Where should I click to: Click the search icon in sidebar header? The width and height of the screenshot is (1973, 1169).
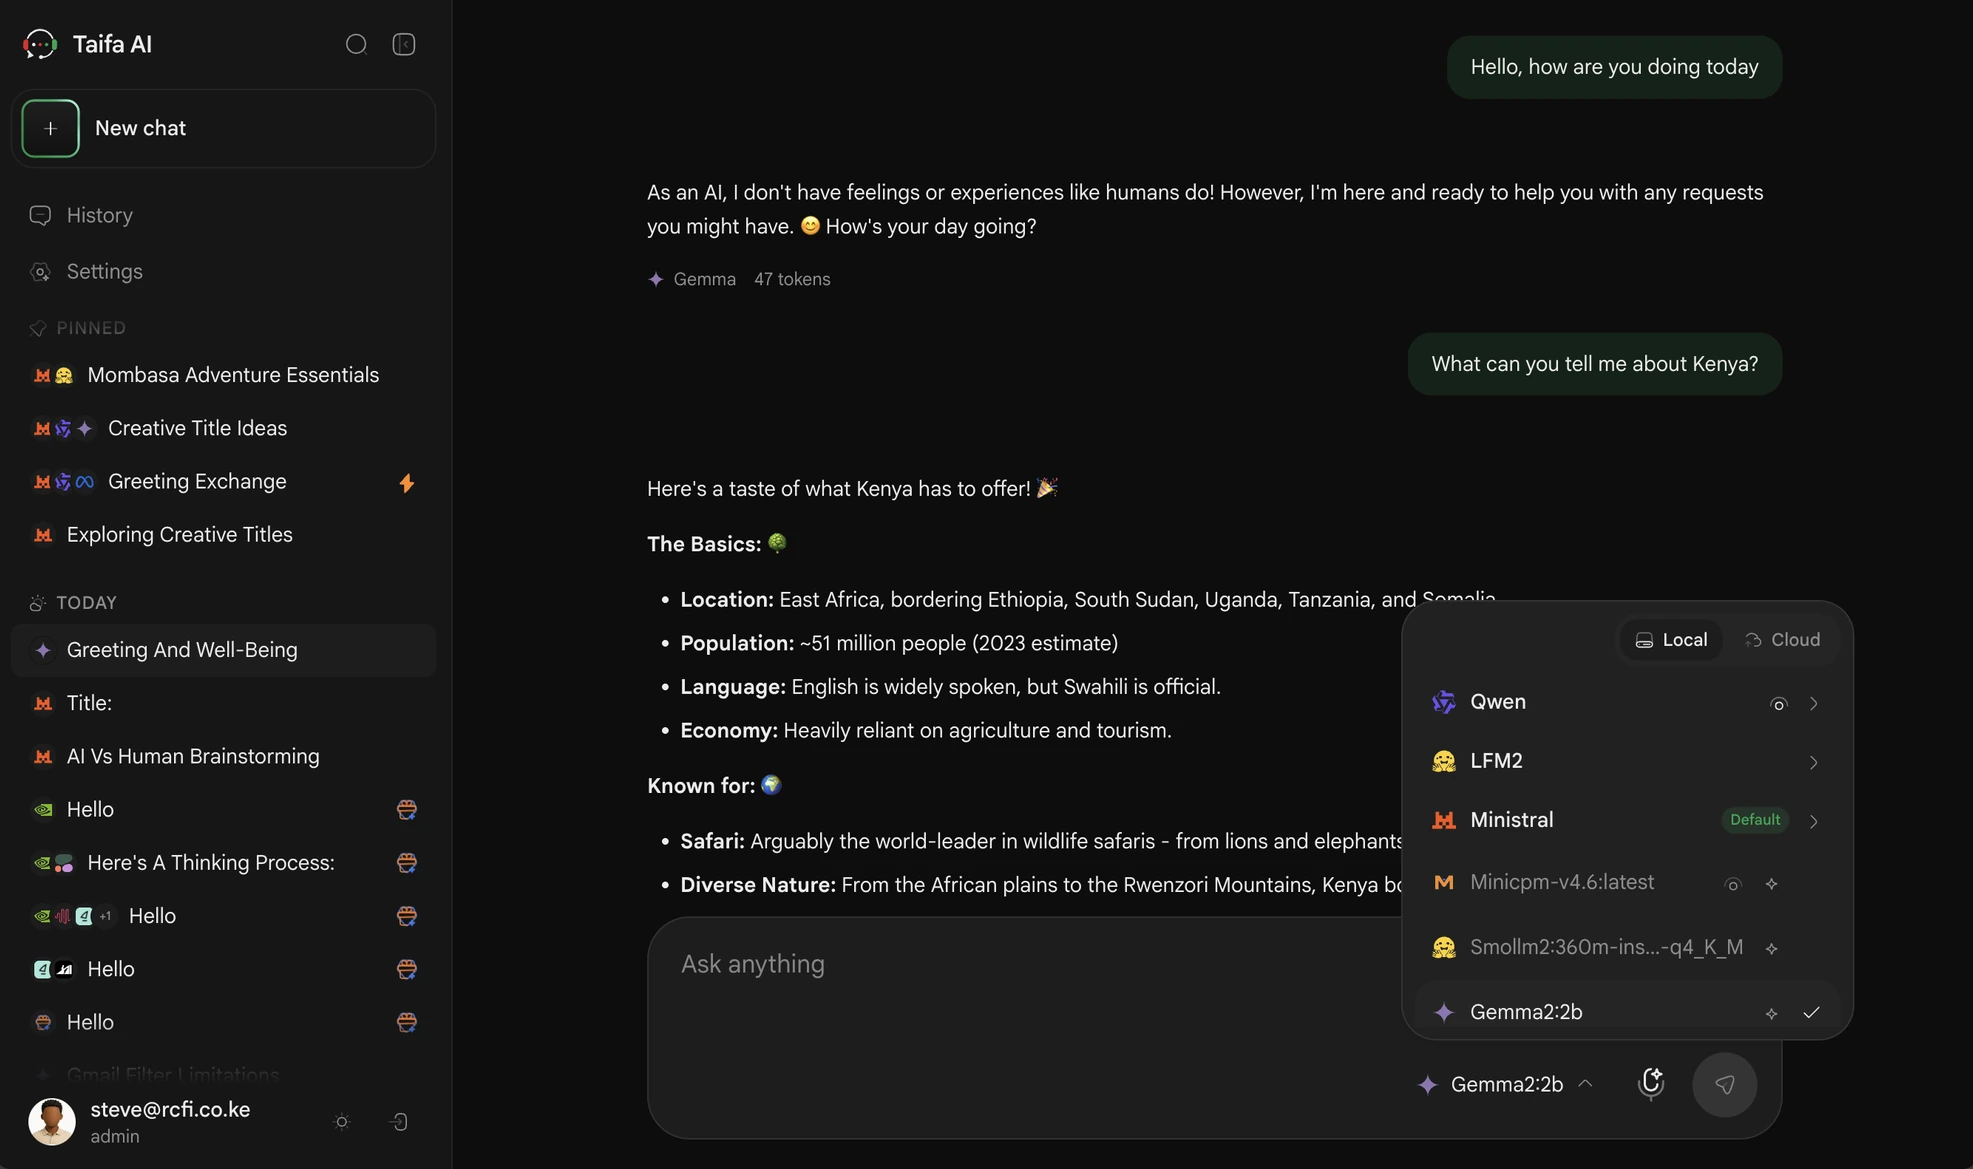[356, 44]
